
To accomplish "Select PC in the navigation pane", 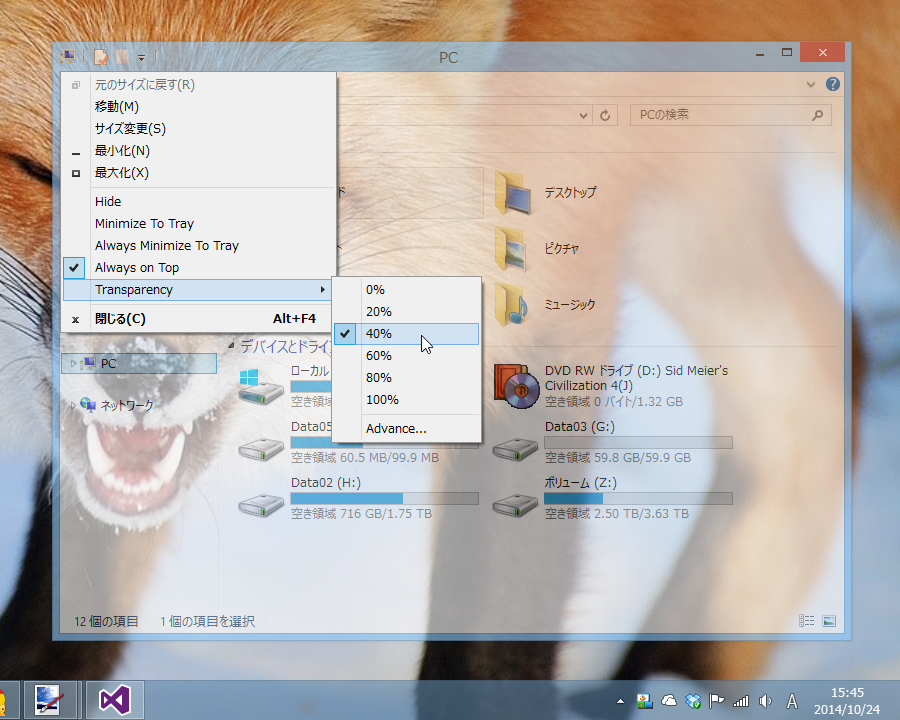I will pos(139,363).
